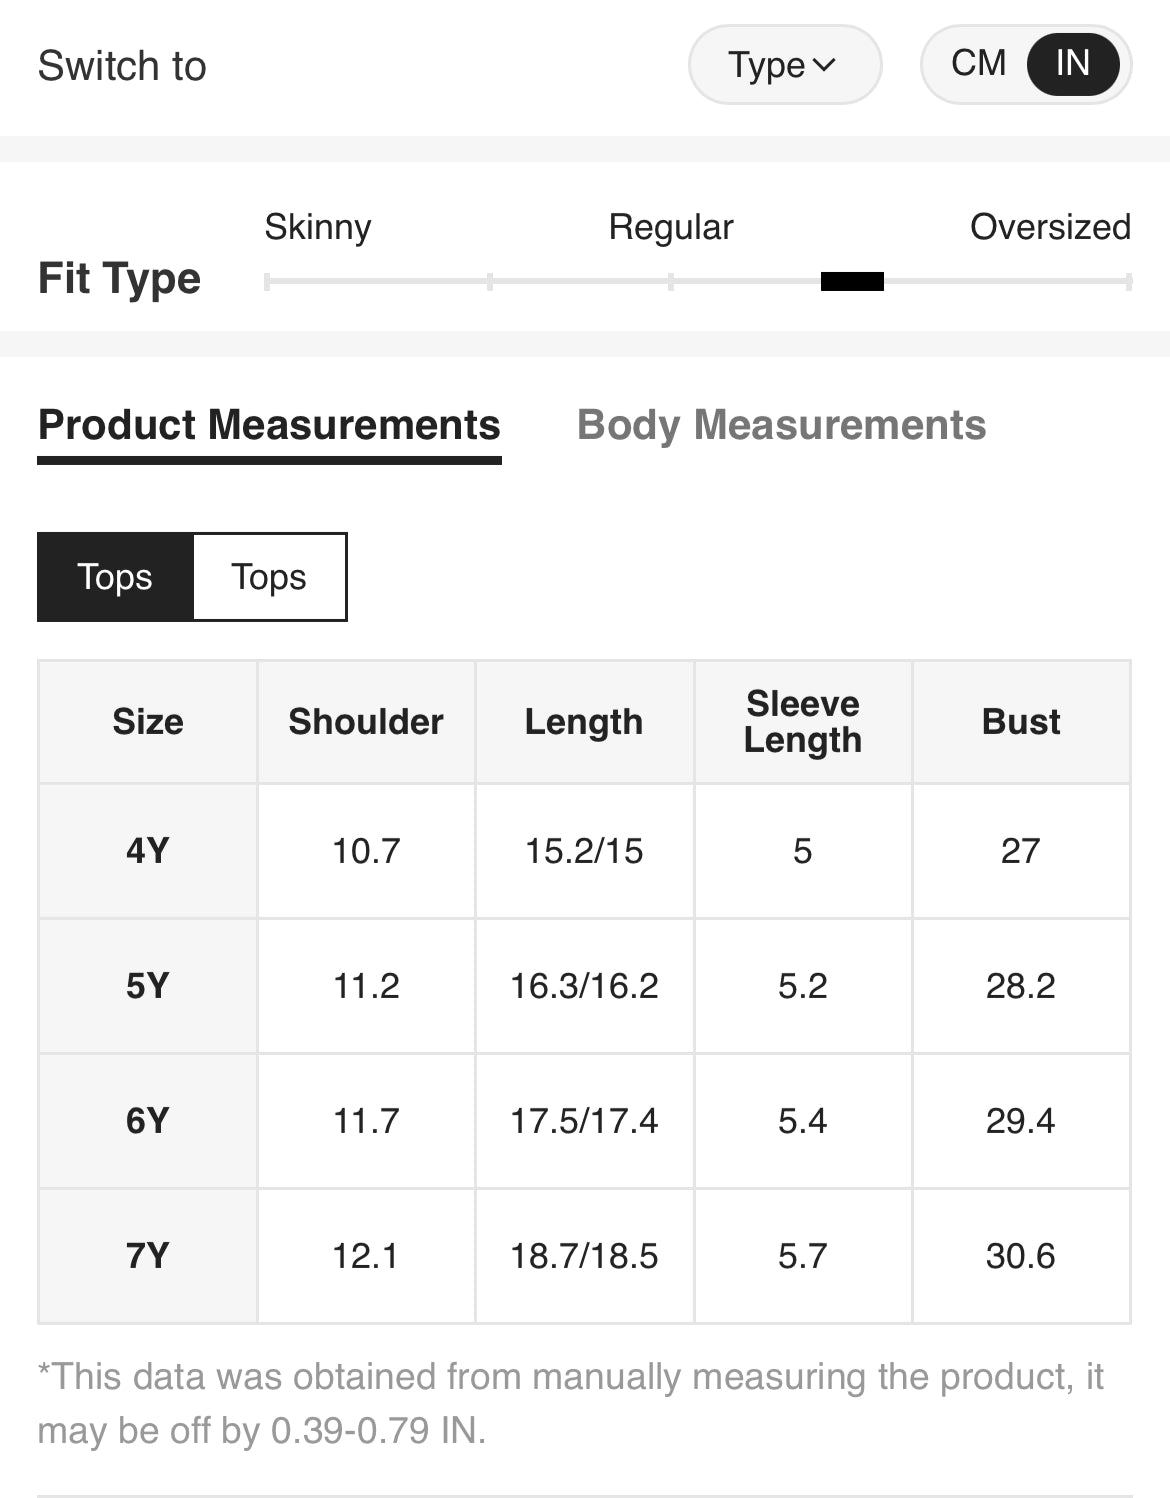Viewport: 1170px width, 1498px height.
Task: Select the Sleeve Length column header
Action: [802, 722]
